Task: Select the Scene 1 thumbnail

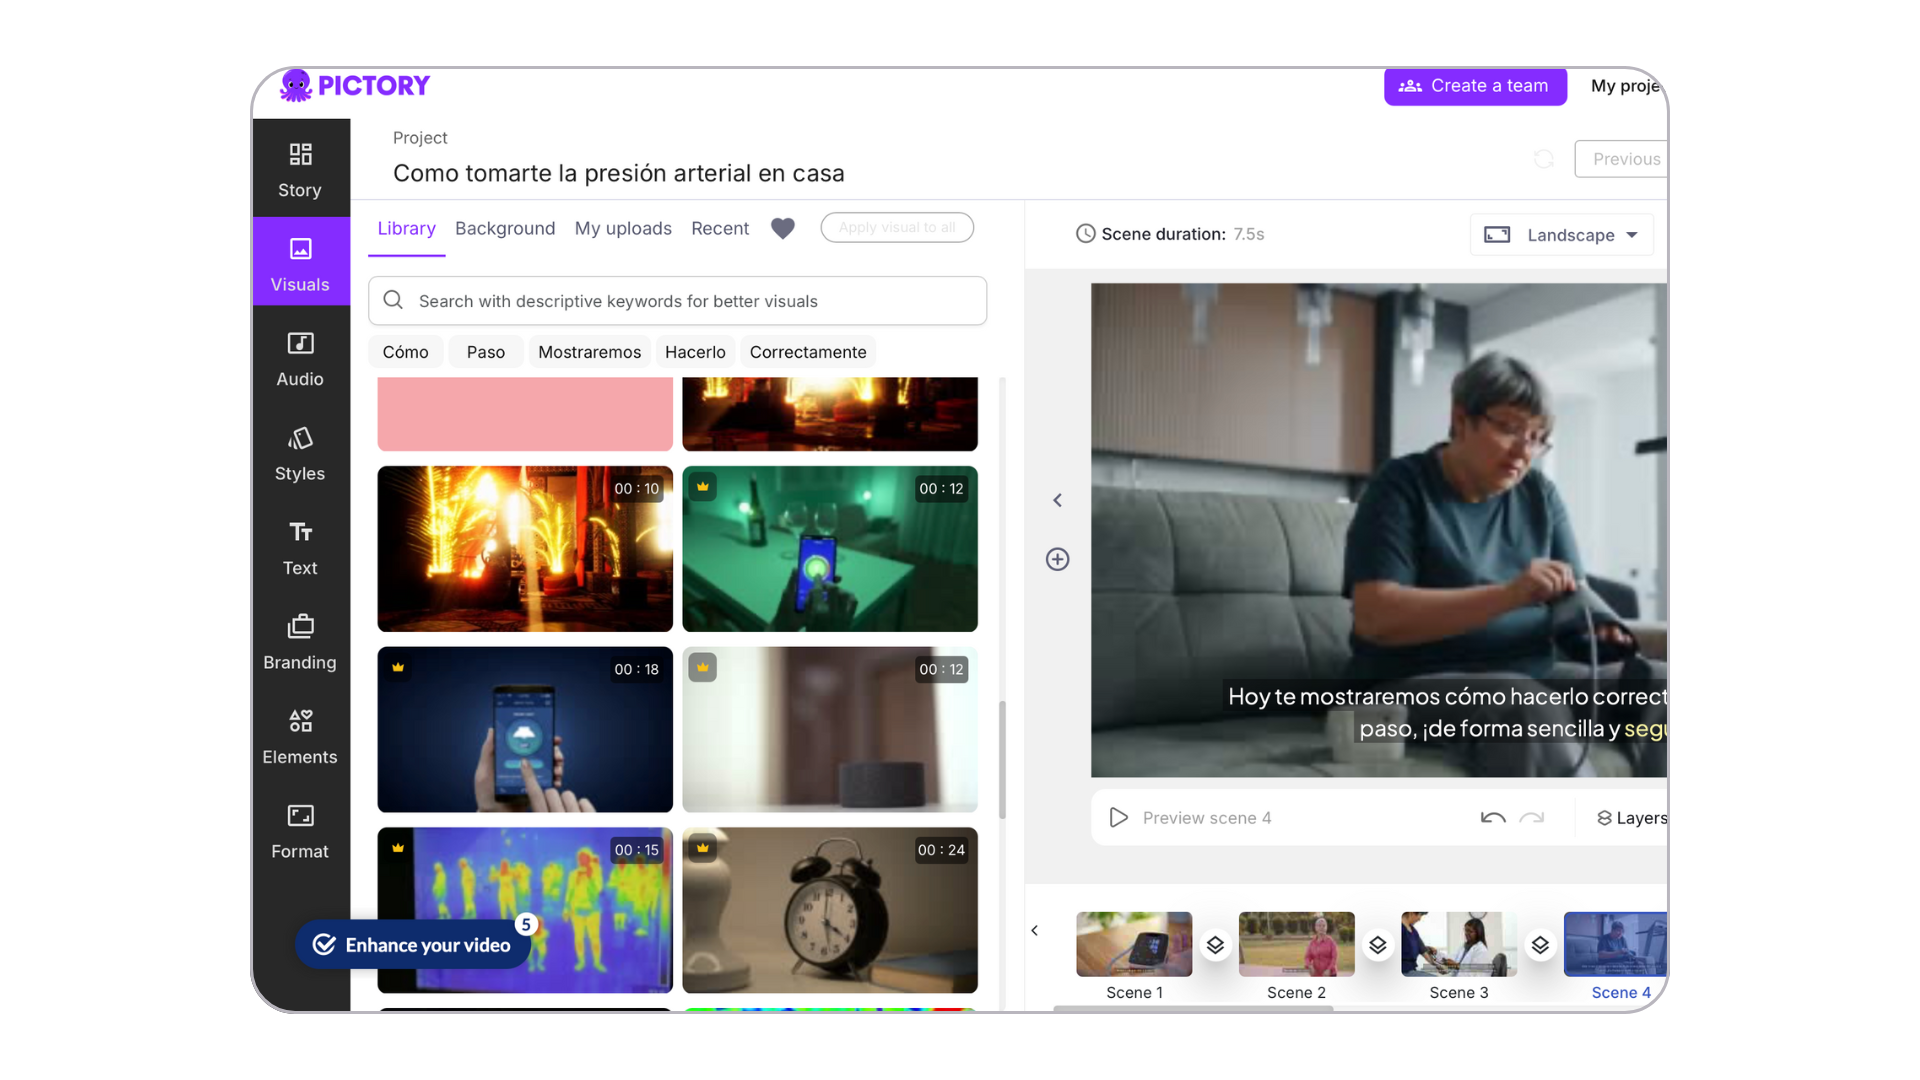Action: pyautogui.click(x=1134, y=944)
